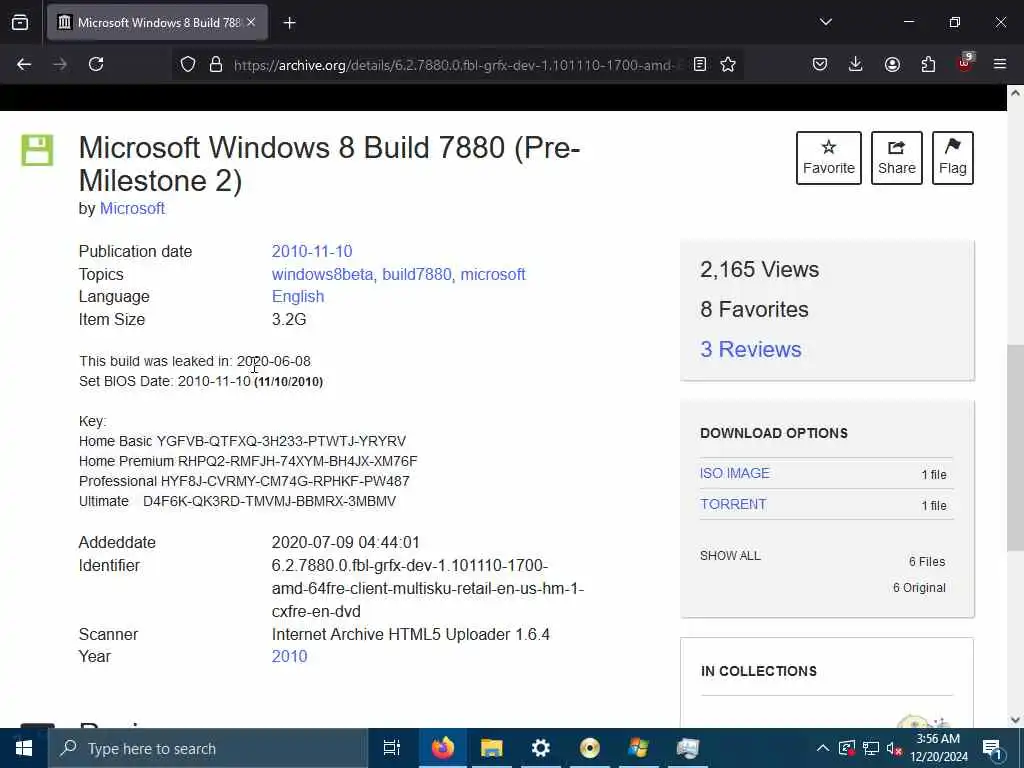Viewport: 1024px width, 768px height.
Task: Open File Explorer from taskbar
Action: pyautogui.click(x=492, y=748)
